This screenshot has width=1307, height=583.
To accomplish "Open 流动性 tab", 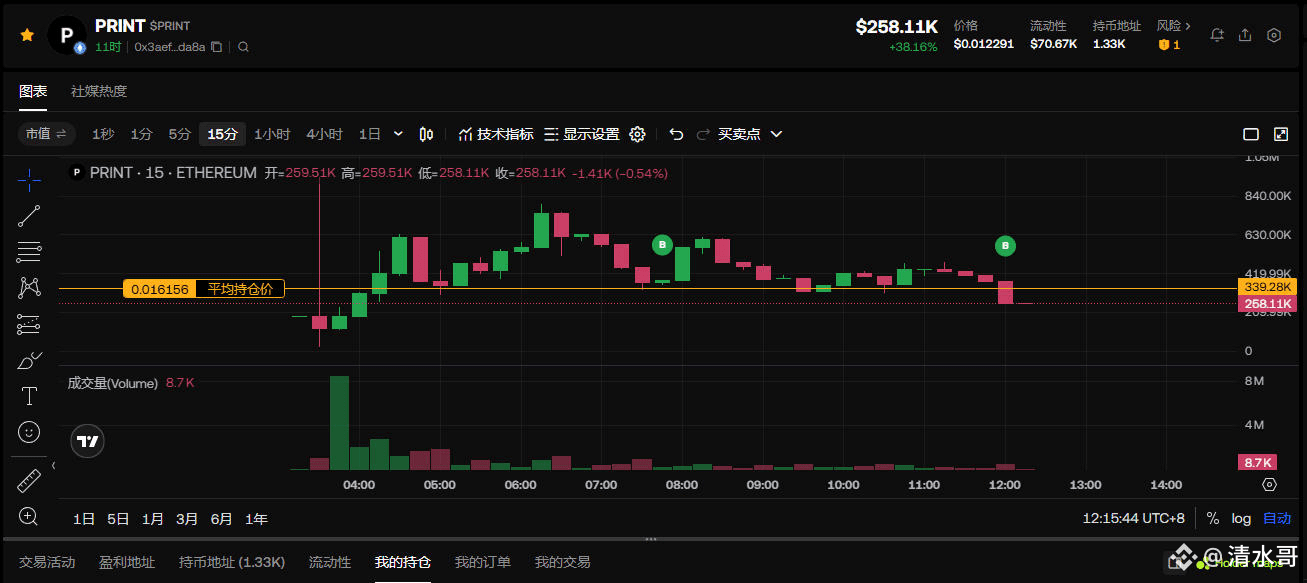I will pos(330,563).
